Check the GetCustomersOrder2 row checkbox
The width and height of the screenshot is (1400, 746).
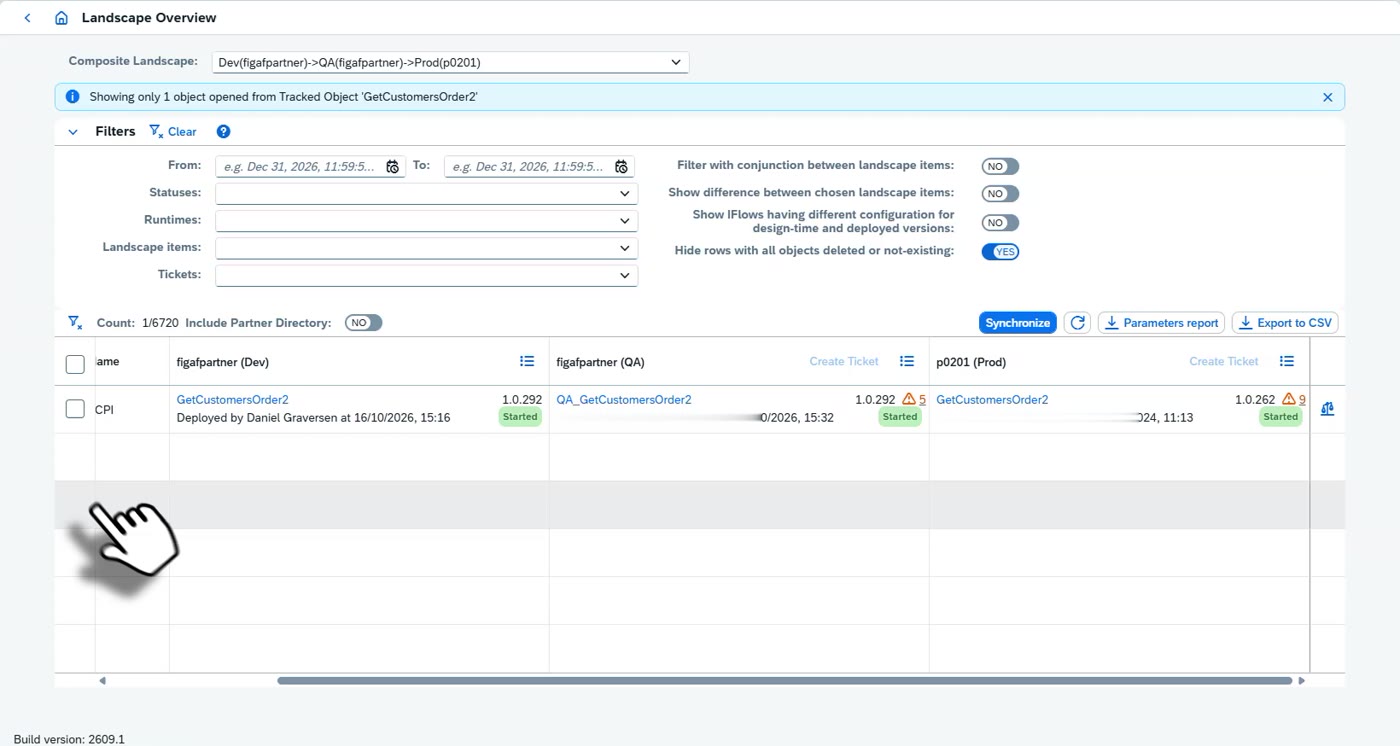pyautogui.click(x=75, y=409)
